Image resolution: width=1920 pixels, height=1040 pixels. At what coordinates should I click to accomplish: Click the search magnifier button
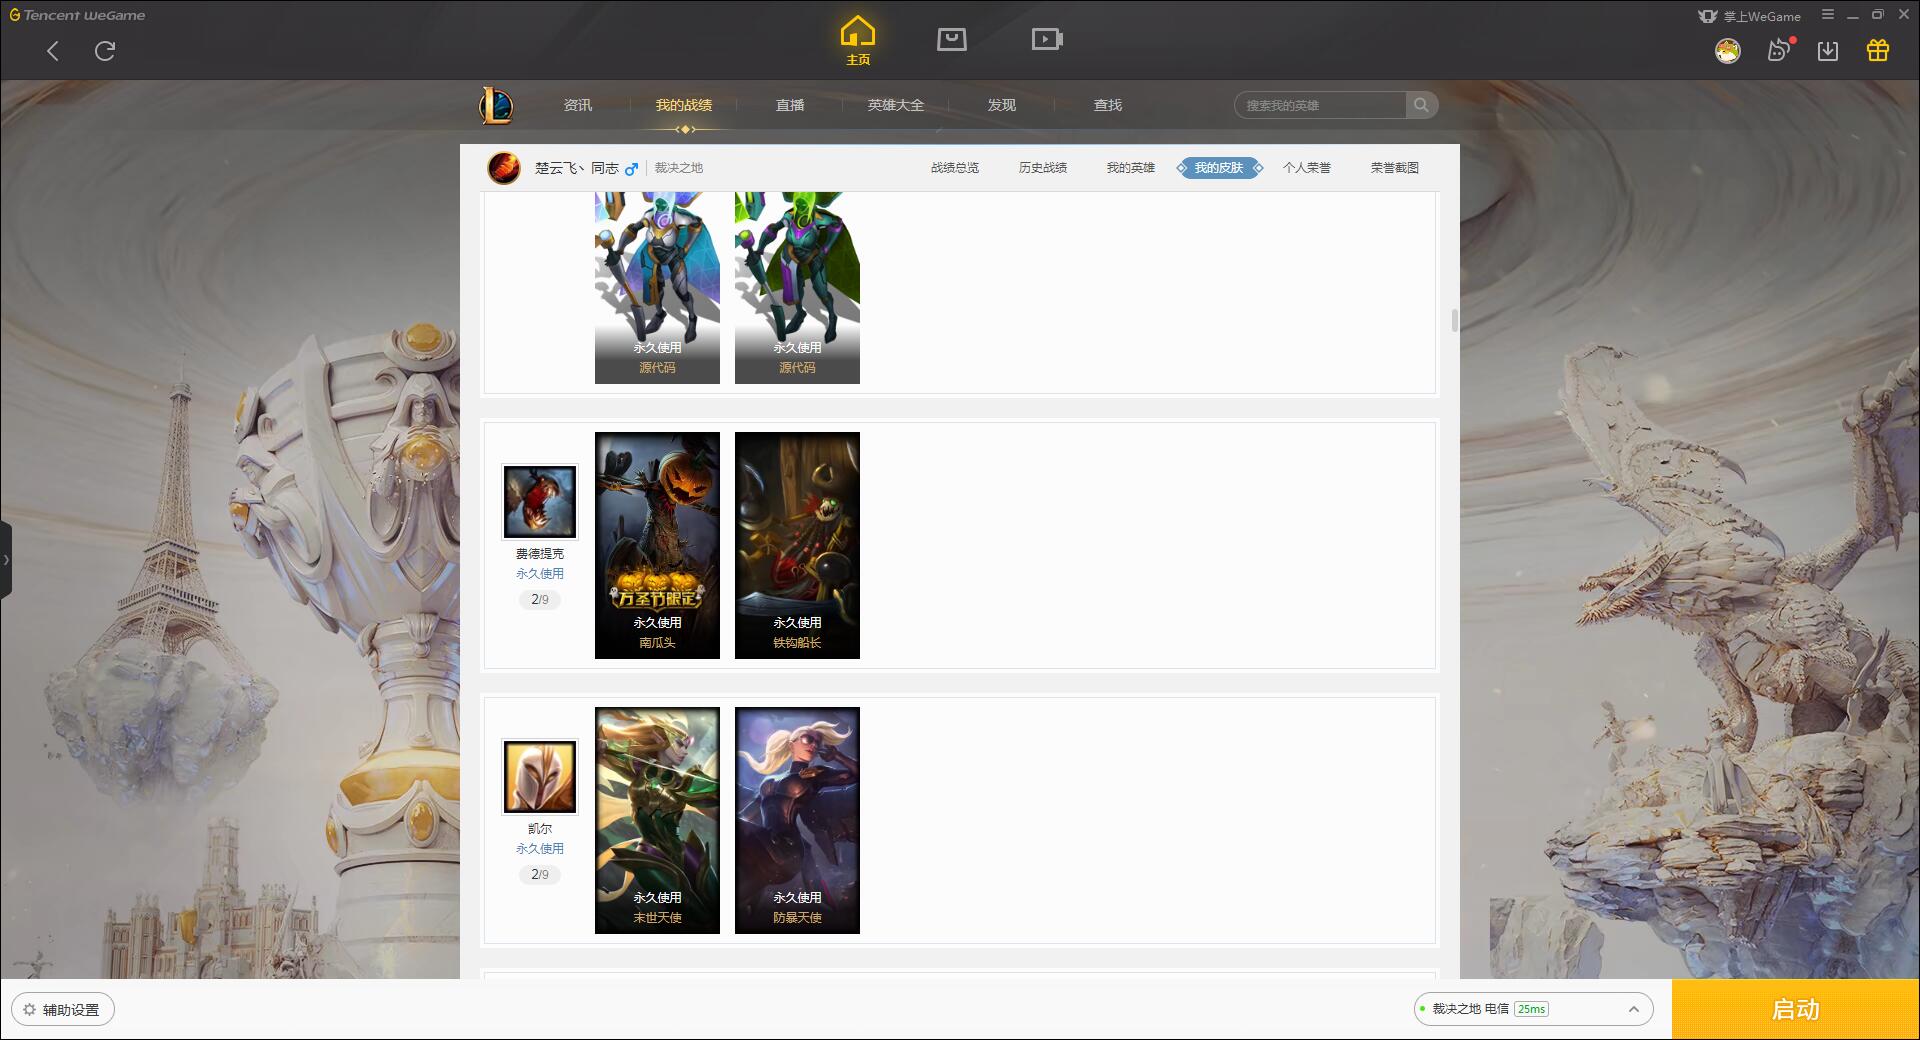pyautogui.click(x=1421, y=105)
